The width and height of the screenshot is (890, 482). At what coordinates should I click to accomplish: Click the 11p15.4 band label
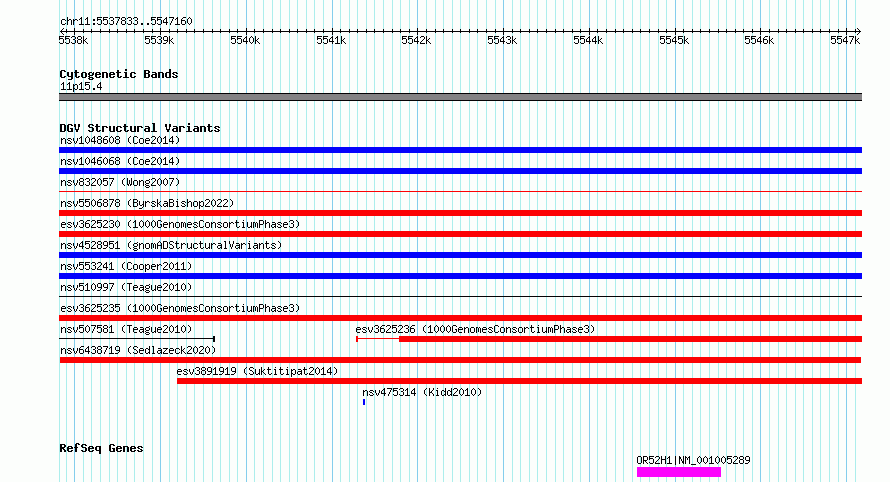(81, 86)
